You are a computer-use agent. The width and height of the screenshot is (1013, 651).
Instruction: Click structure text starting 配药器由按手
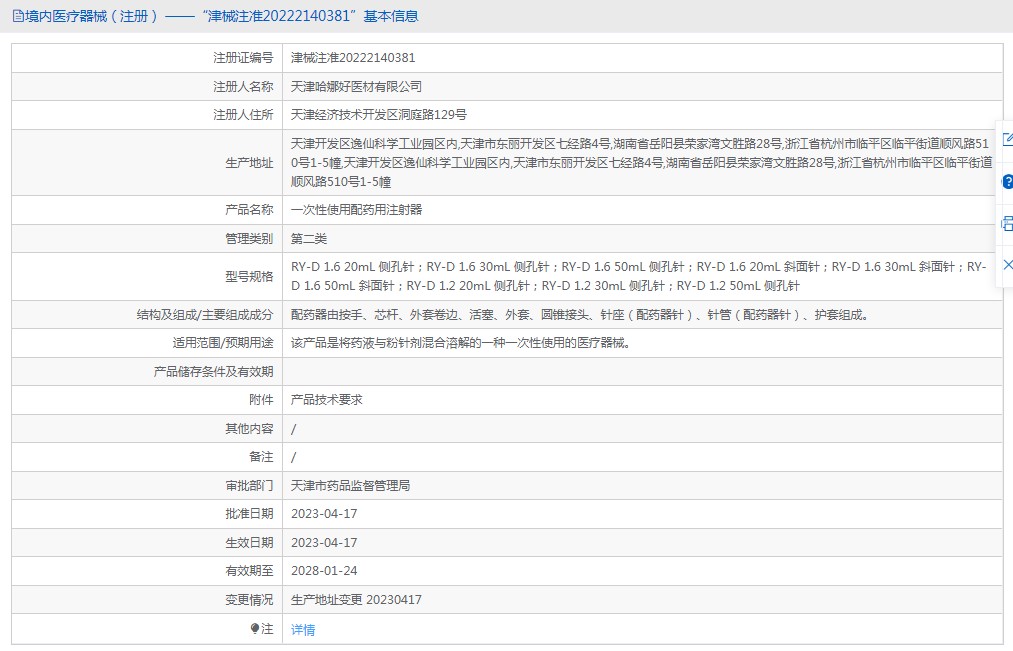pyautogui.click(x=580, y=315)
